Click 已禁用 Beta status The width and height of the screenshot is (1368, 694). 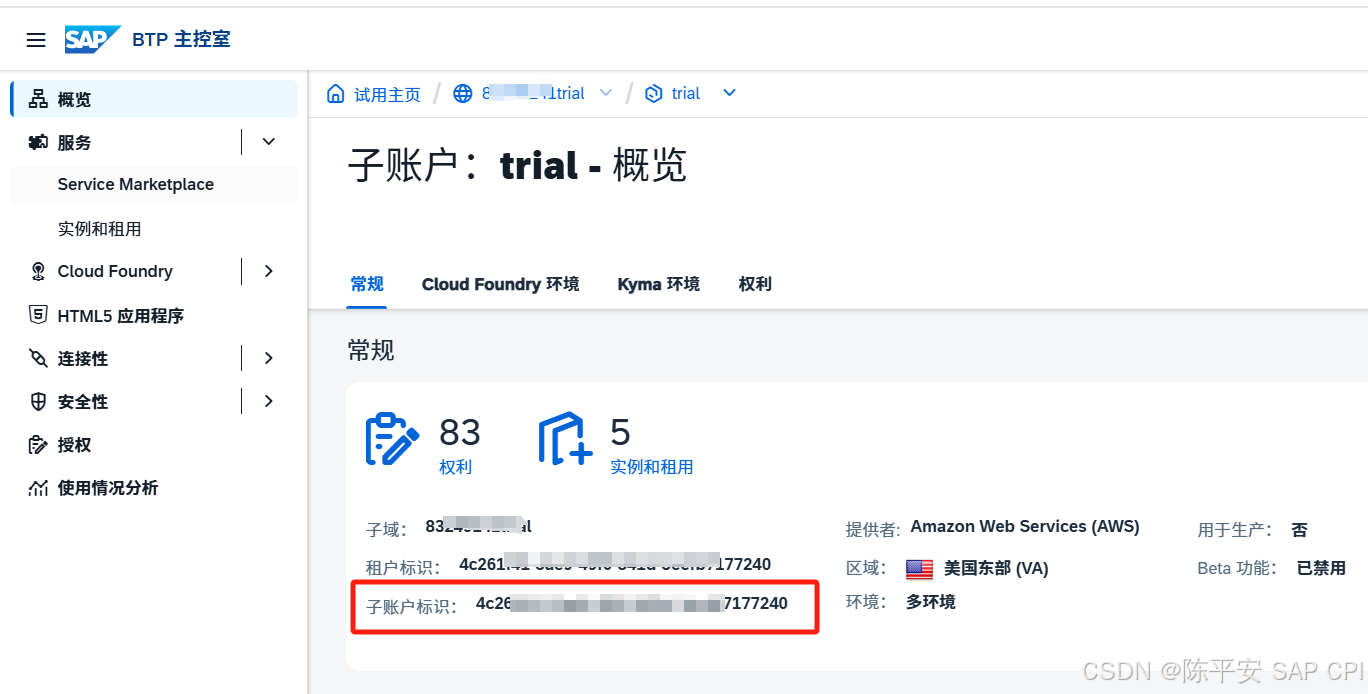[1321, 568]
